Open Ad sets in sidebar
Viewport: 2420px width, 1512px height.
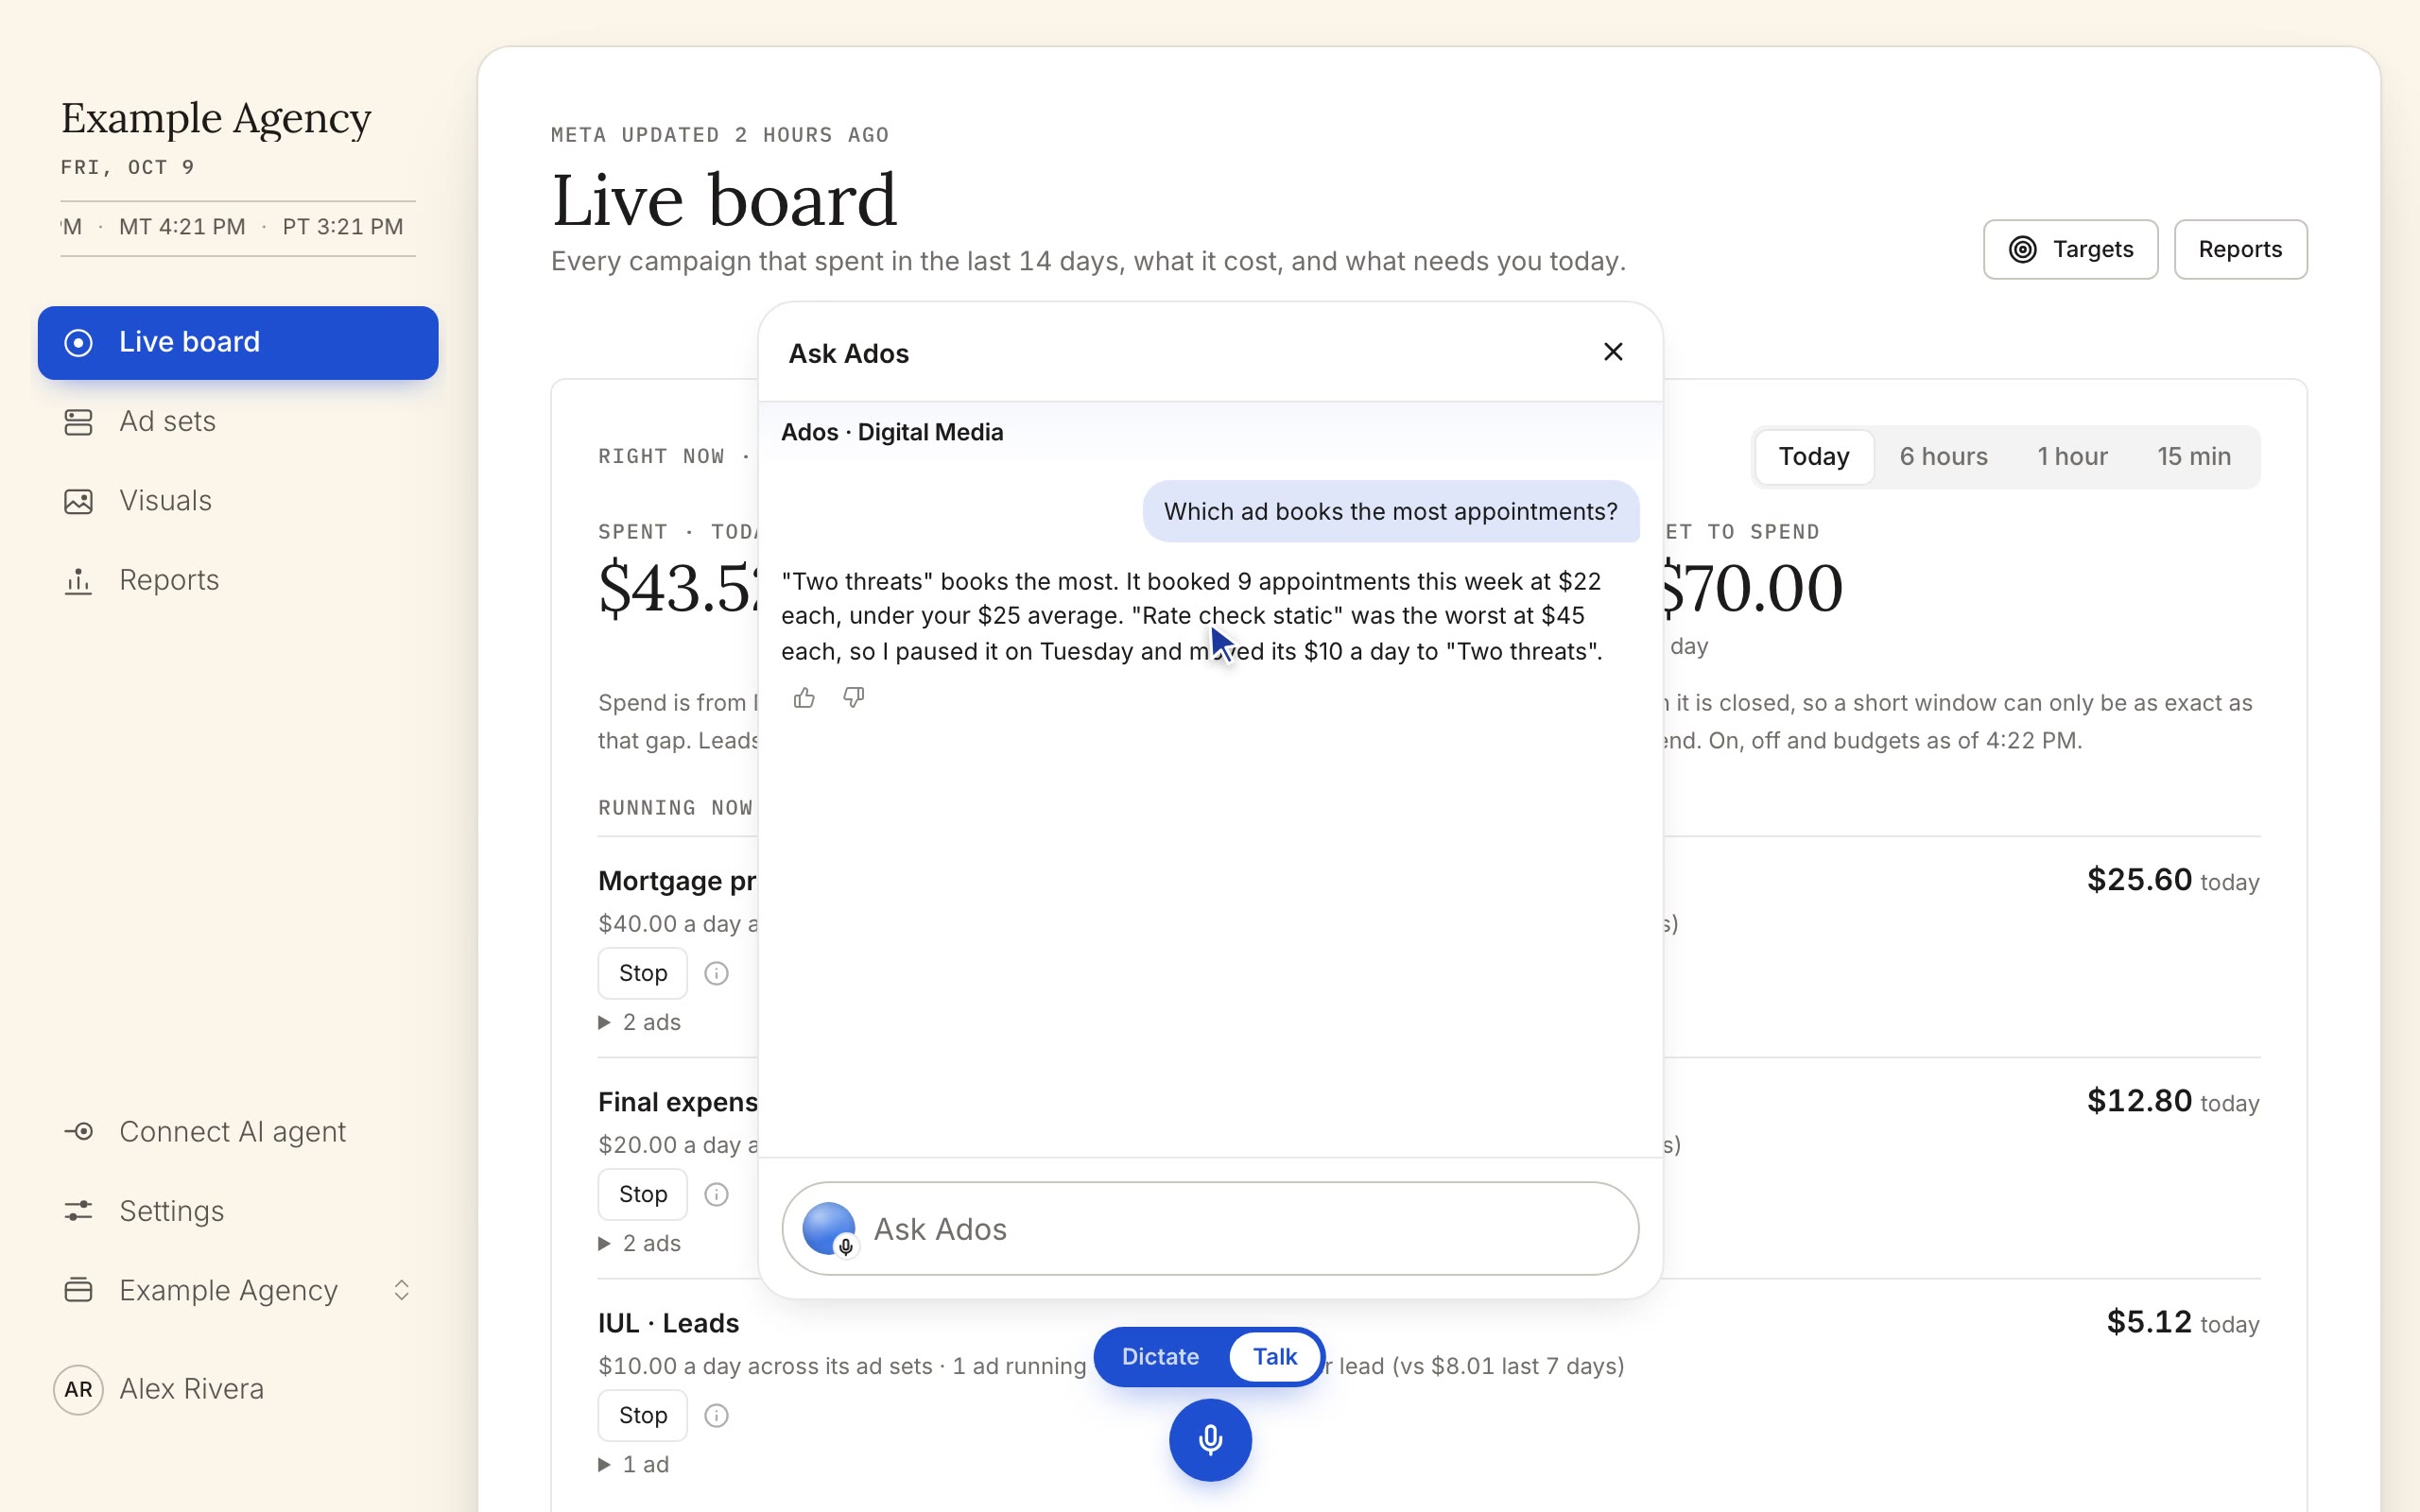pyautogui.click(x=238, y=421)
